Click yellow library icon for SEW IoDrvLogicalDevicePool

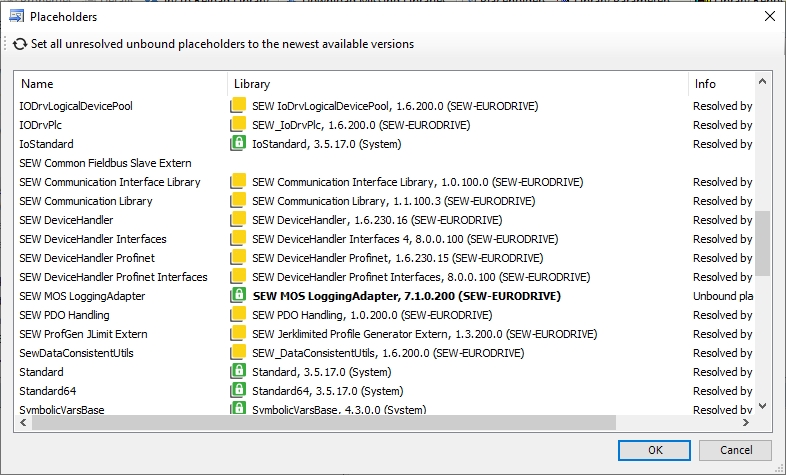coord(238,106)
